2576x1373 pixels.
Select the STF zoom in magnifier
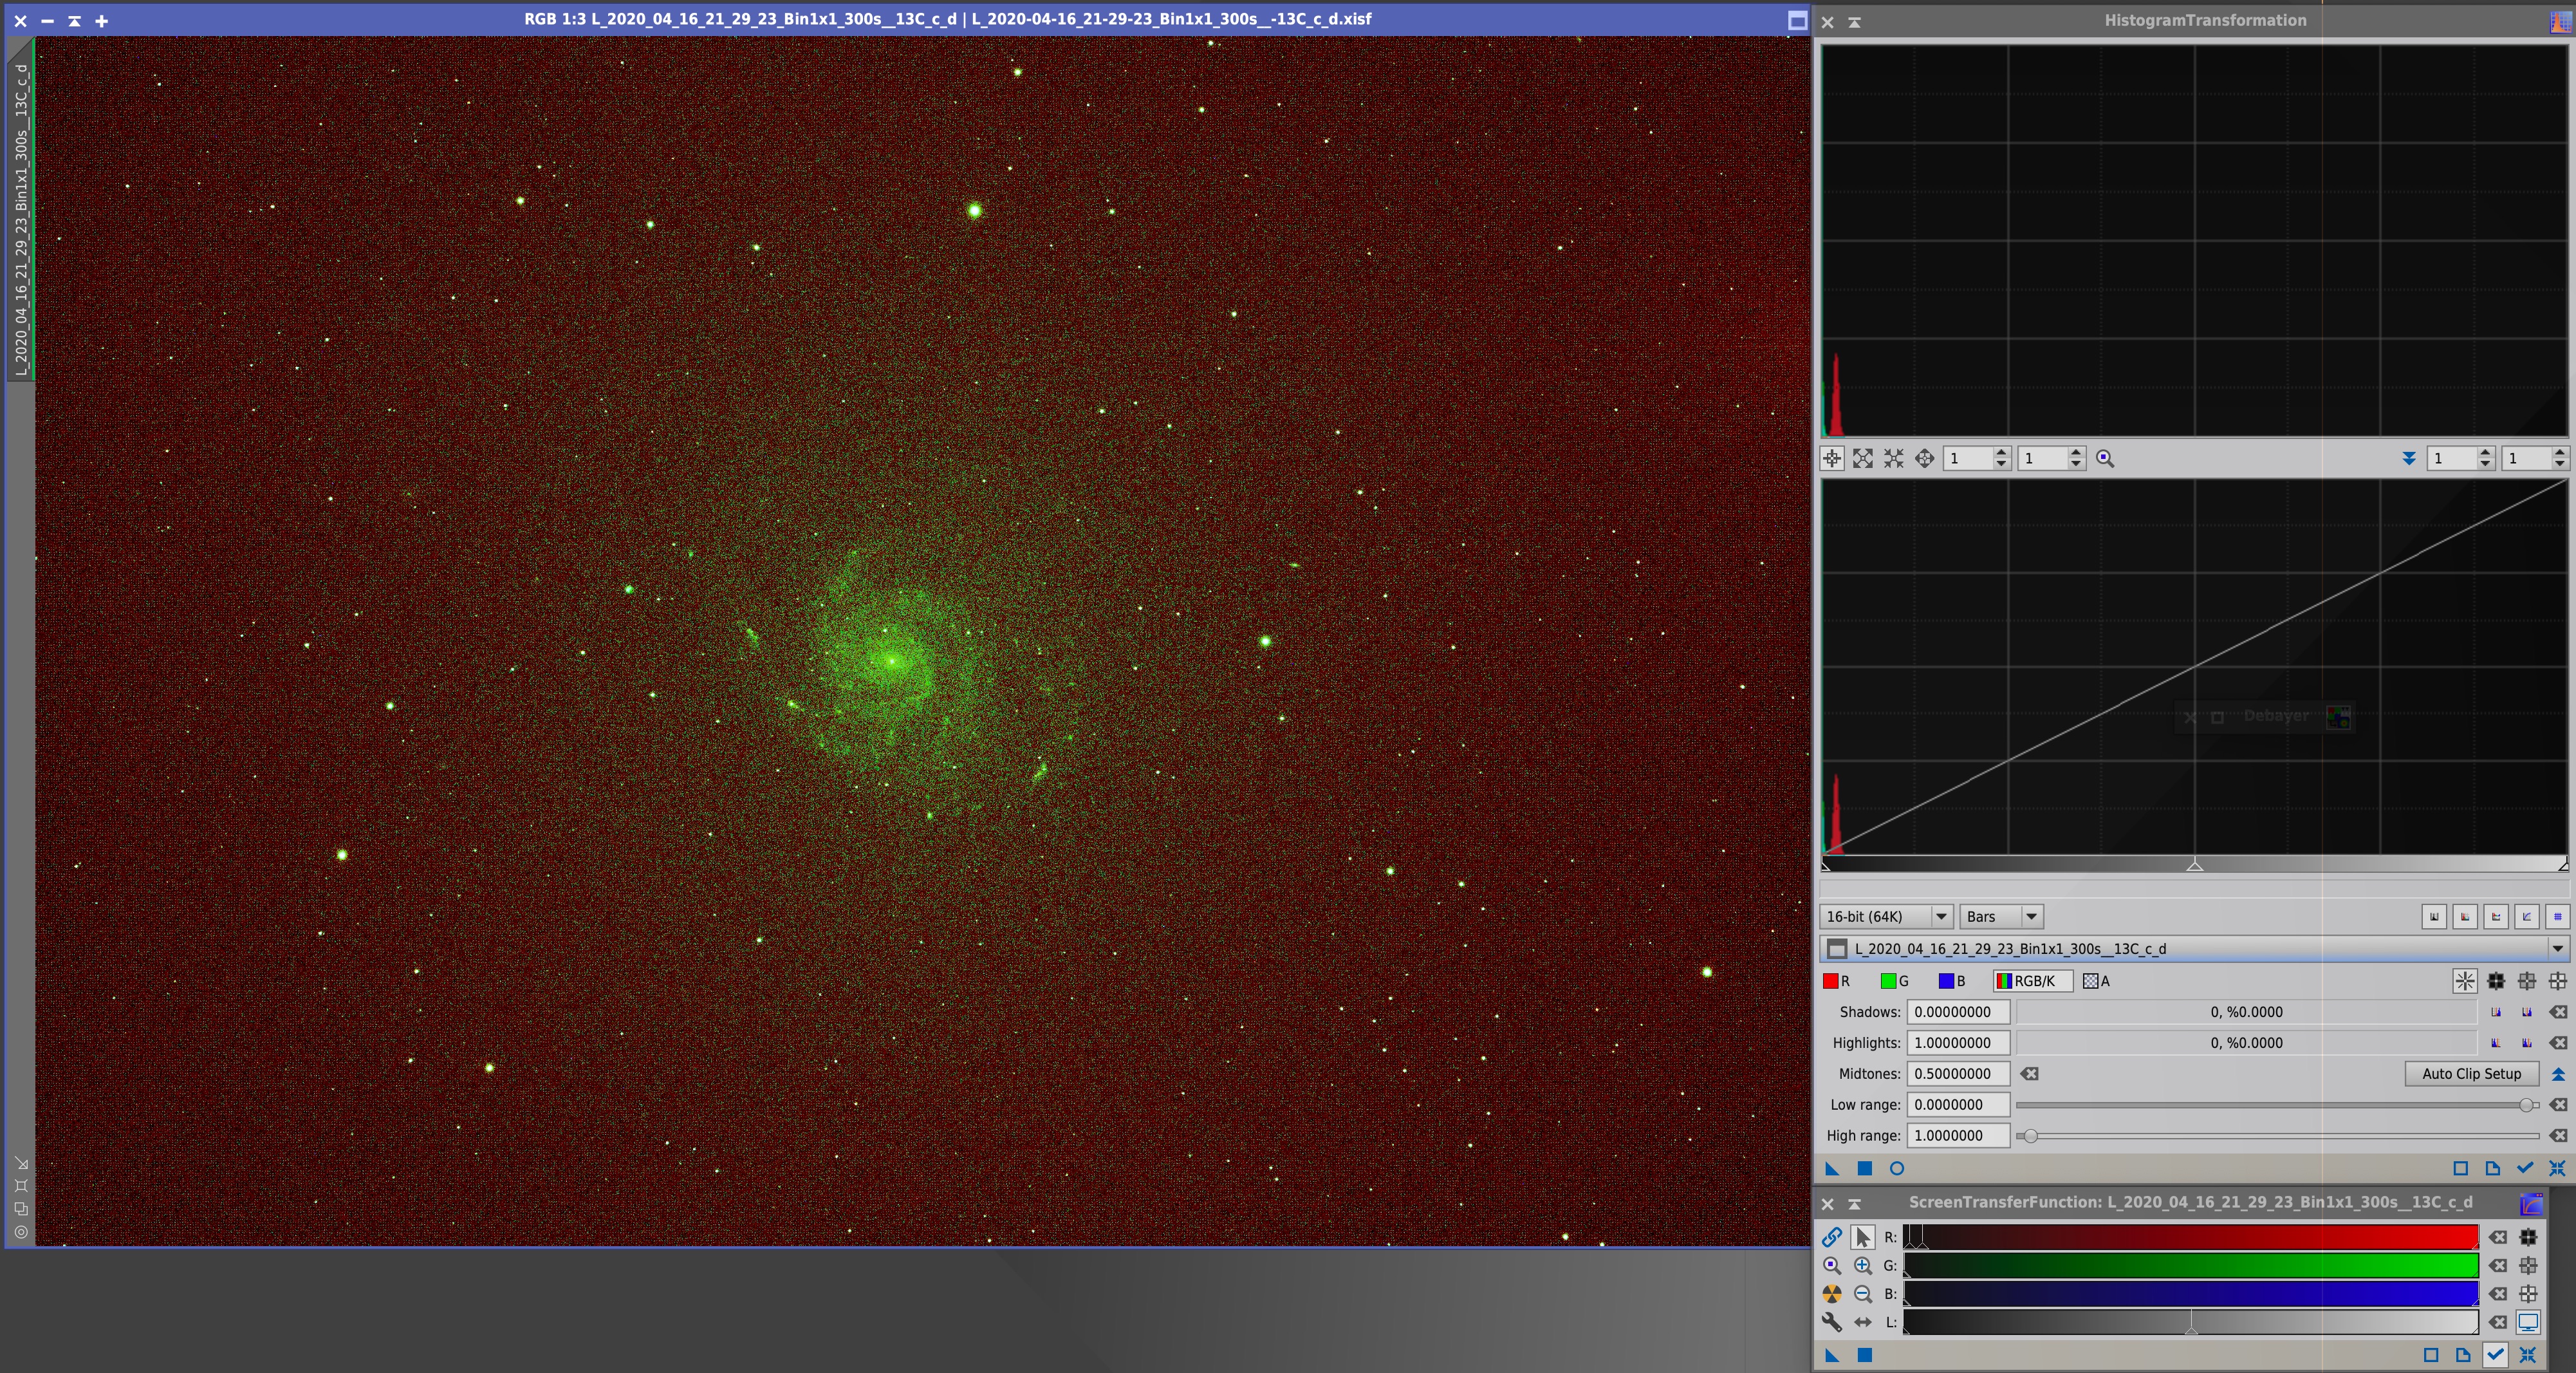[1862, 1266]
